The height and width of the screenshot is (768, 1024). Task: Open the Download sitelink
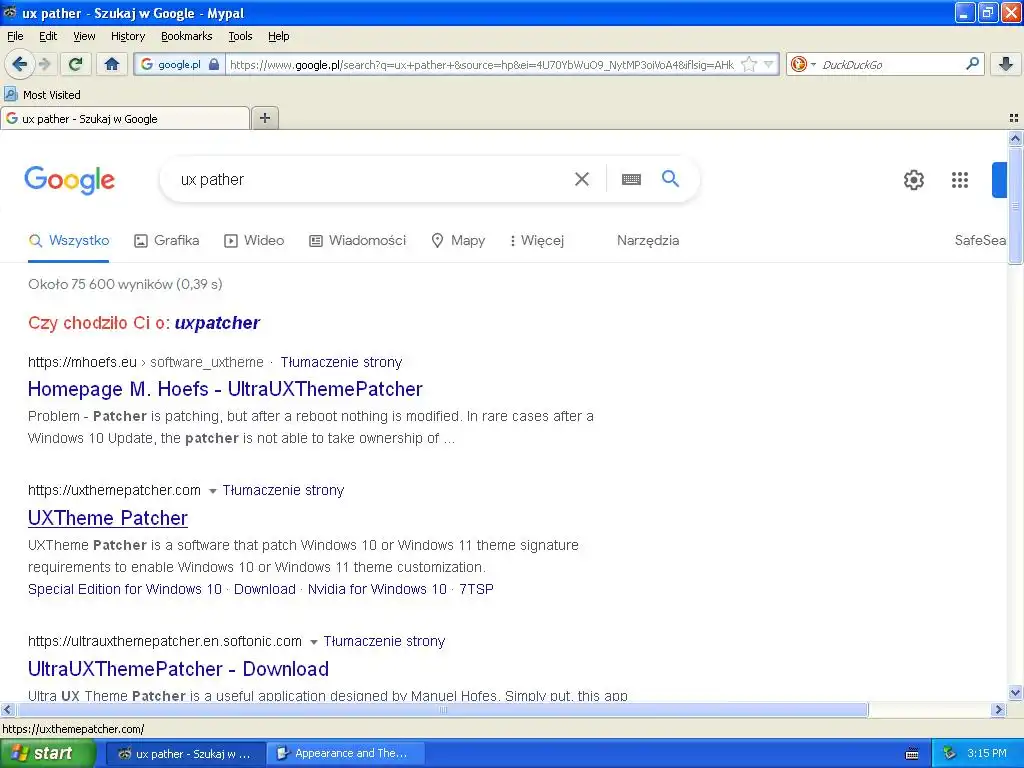[264, 589]
